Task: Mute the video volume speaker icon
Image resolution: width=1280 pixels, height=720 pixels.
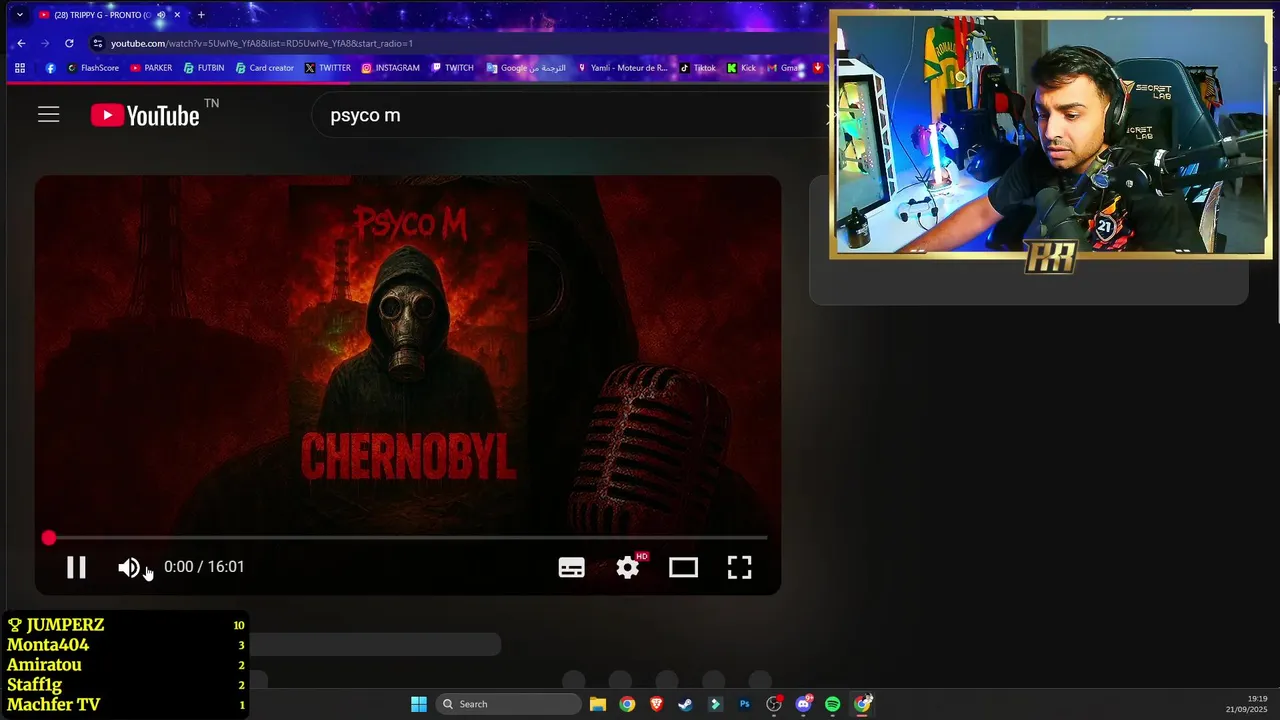Action: [x=128, y=568]
